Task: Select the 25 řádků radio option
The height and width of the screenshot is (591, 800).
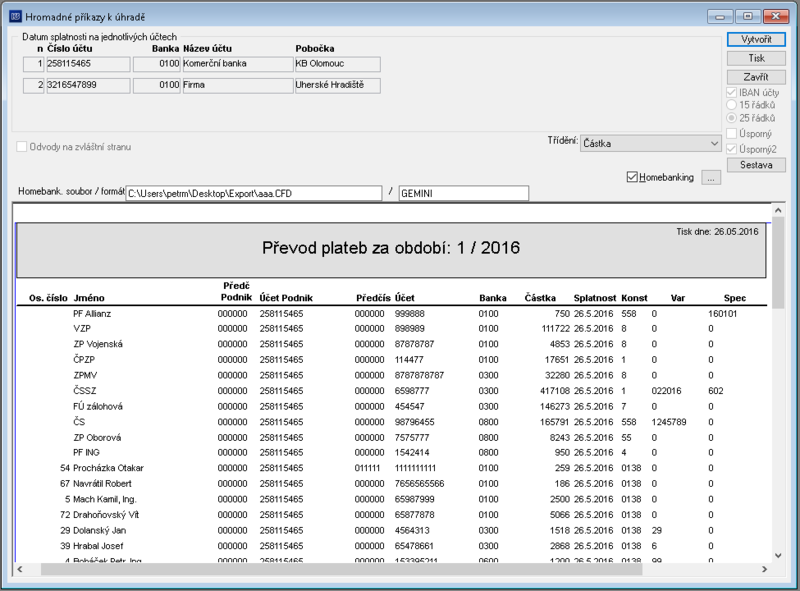Action: 732,118
